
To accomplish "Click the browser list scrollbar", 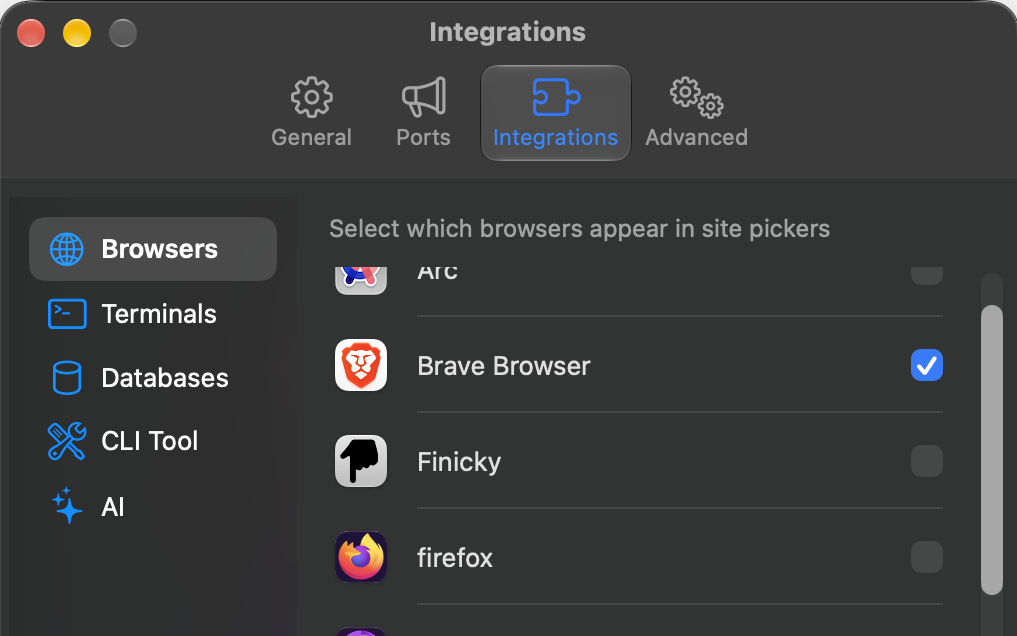I will [992, 449].
